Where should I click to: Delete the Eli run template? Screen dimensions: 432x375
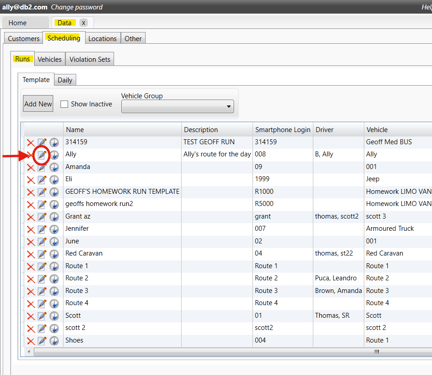[x=30, y=180]
